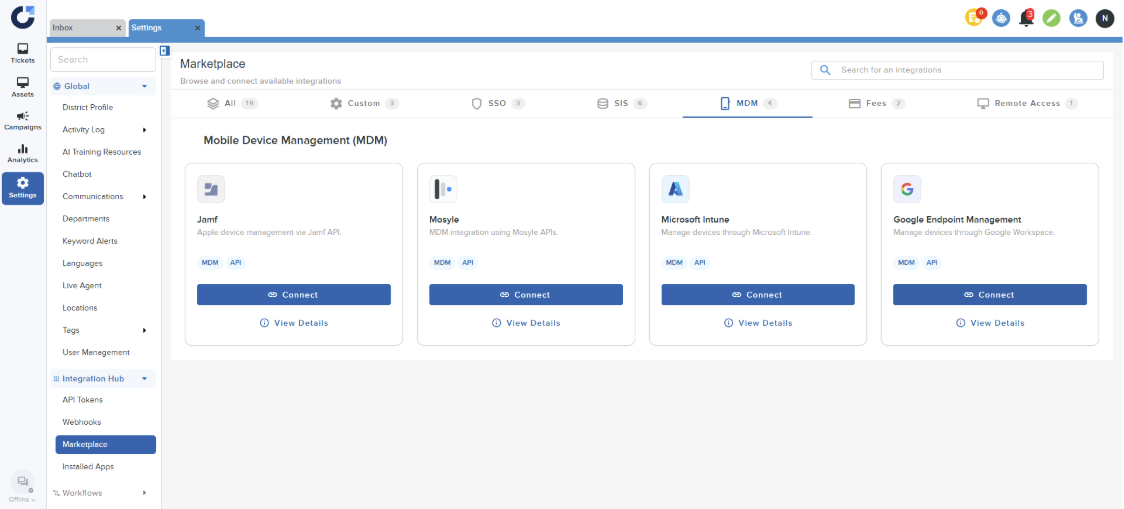Close the Inbox tab
Viewport: 1124px width, 509px height.
(118, 28)
